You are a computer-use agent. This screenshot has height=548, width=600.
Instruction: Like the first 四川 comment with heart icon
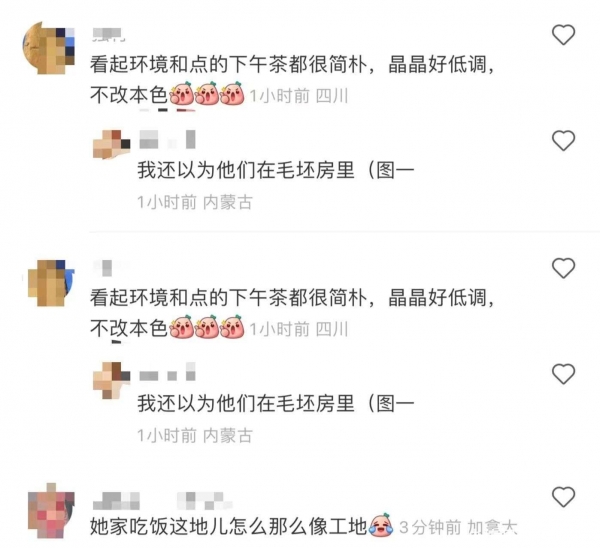point(563,34)
